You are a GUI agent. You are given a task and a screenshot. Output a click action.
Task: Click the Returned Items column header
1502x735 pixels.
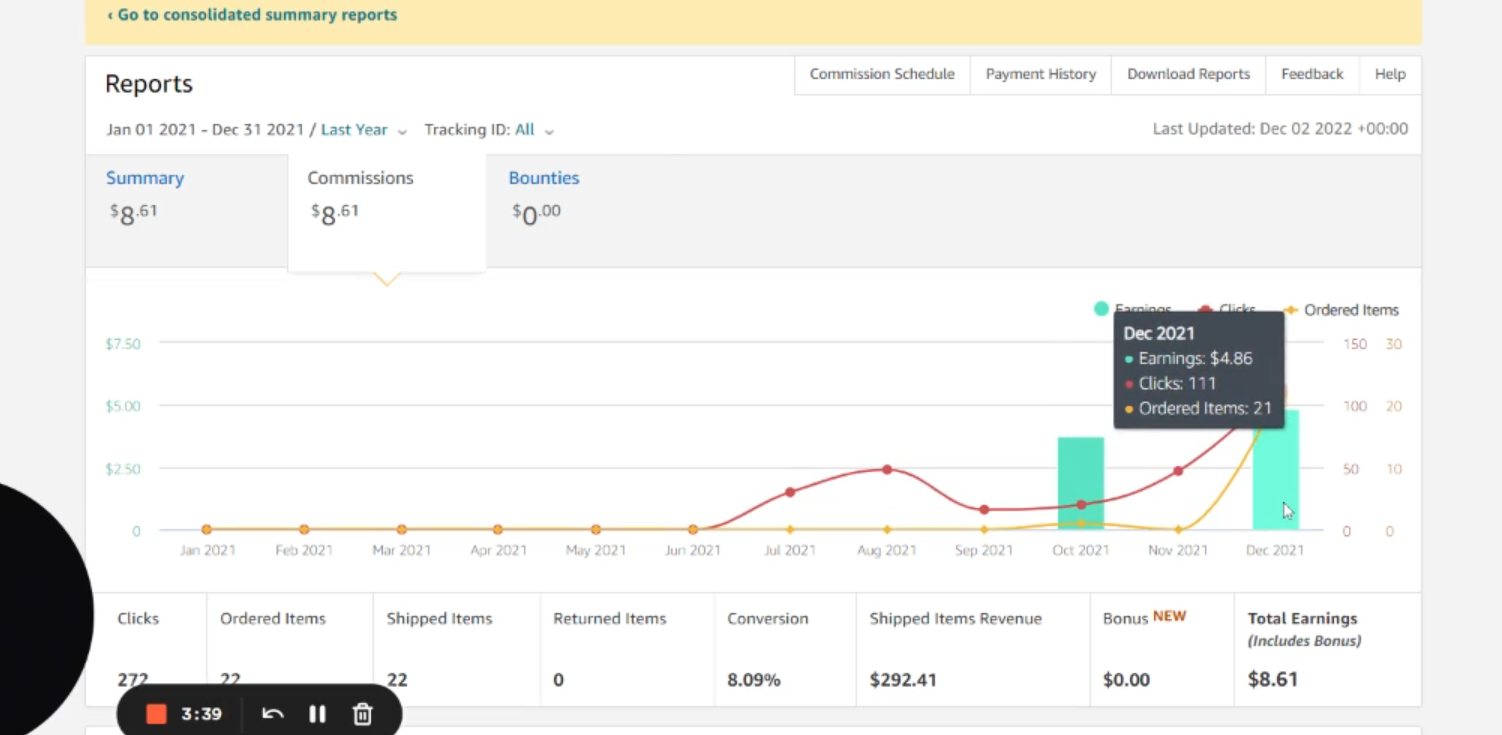click(x=610, y=619)
